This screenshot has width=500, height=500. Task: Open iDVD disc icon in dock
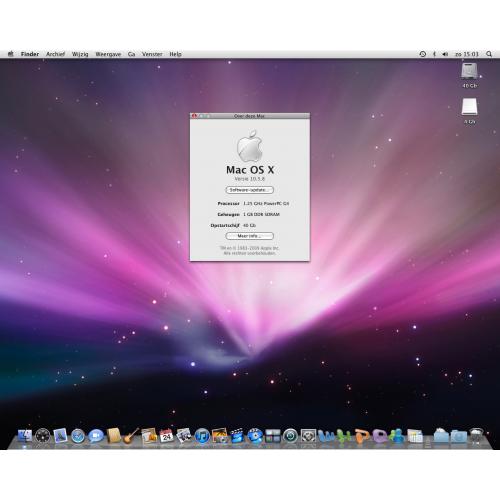[255, 436]
